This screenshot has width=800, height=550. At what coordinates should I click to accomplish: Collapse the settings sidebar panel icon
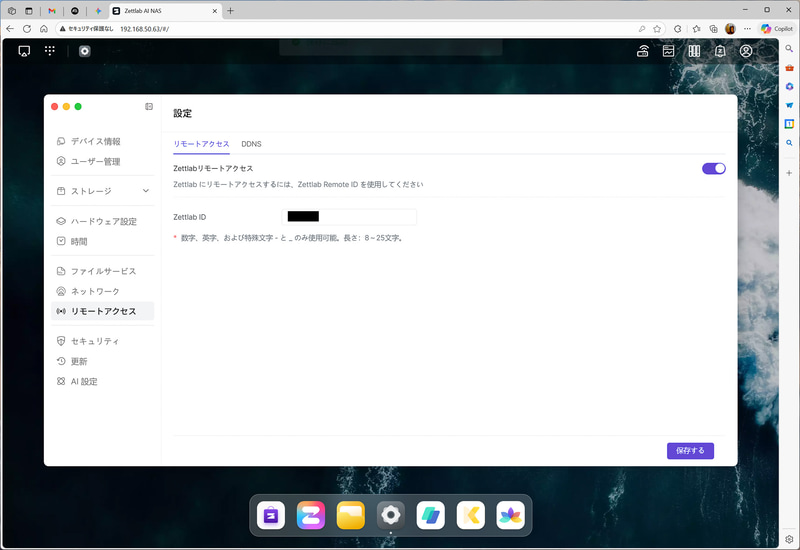click(x=149, y=107)
